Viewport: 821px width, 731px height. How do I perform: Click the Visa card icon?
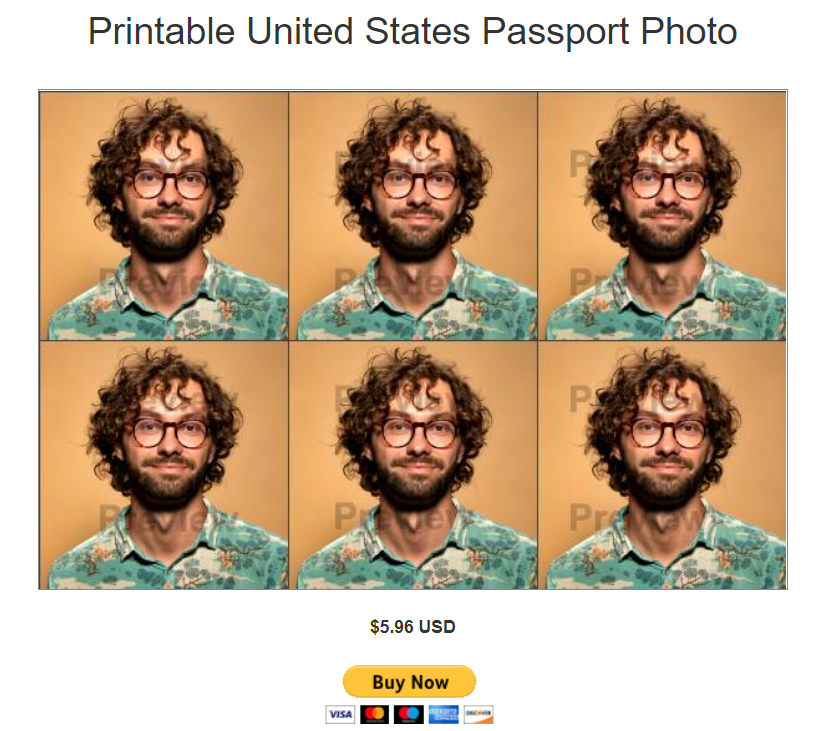click(x=340, y=714)
